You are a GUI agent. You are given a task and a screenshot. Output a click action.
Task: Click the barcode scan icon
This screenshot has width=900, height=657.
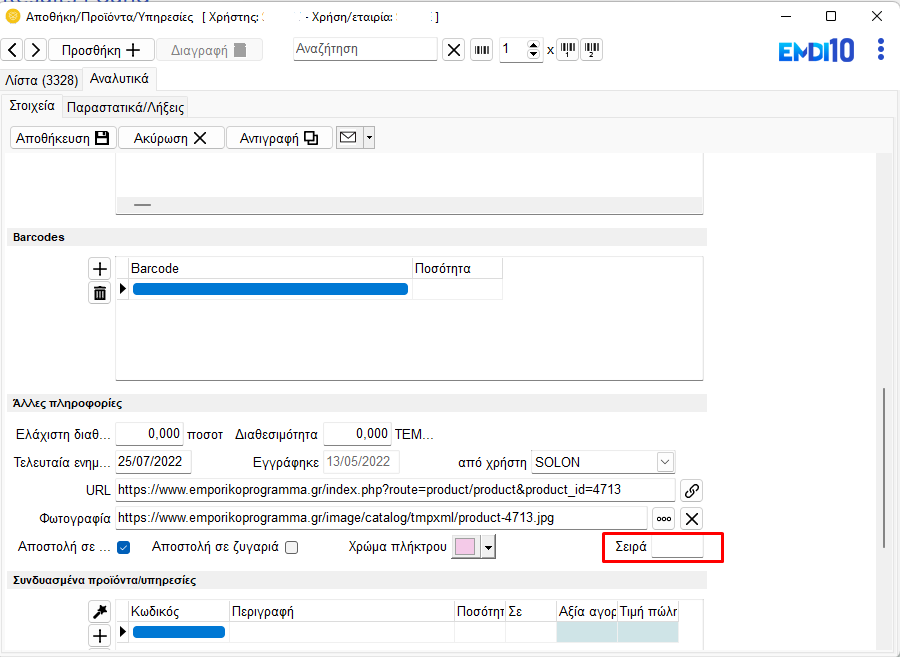(x=482, y=50)
